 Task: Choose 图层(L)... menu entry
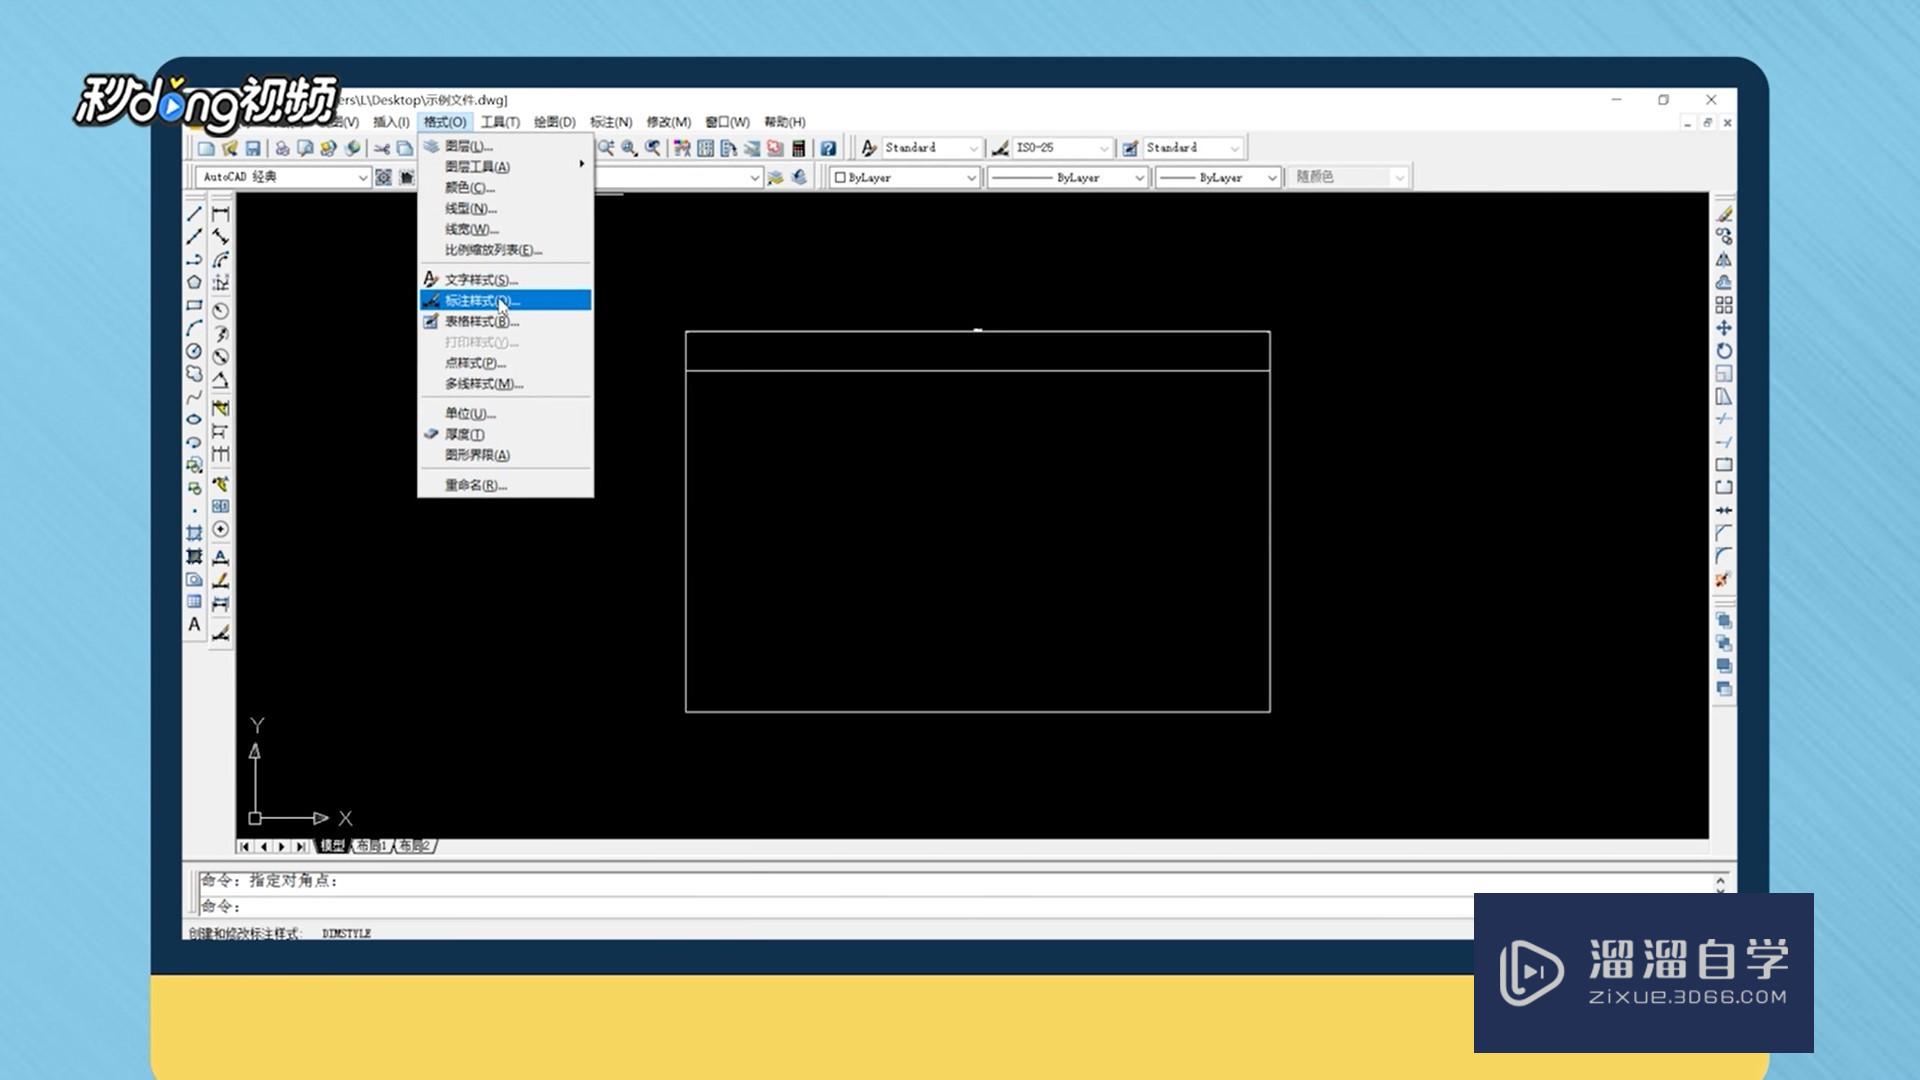[505, 146]
